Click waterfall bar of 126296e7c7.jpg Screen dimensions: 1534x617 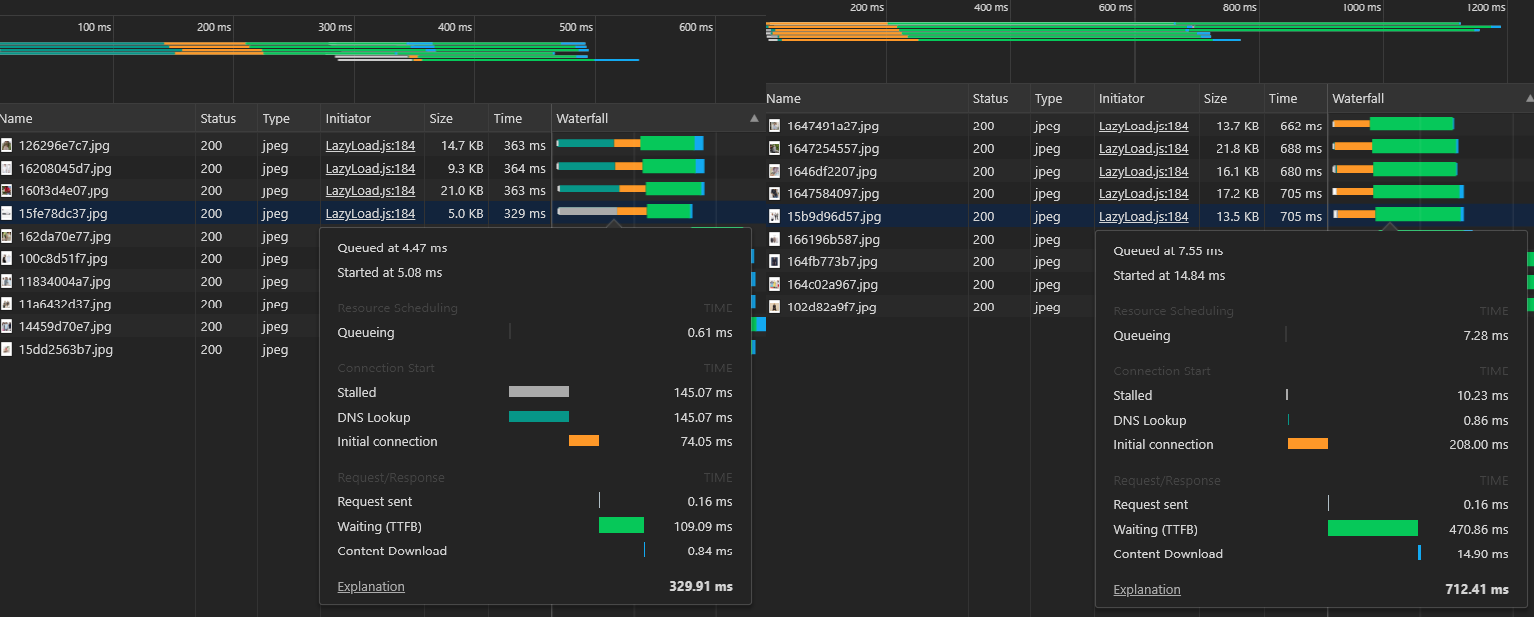coord(630,143)
